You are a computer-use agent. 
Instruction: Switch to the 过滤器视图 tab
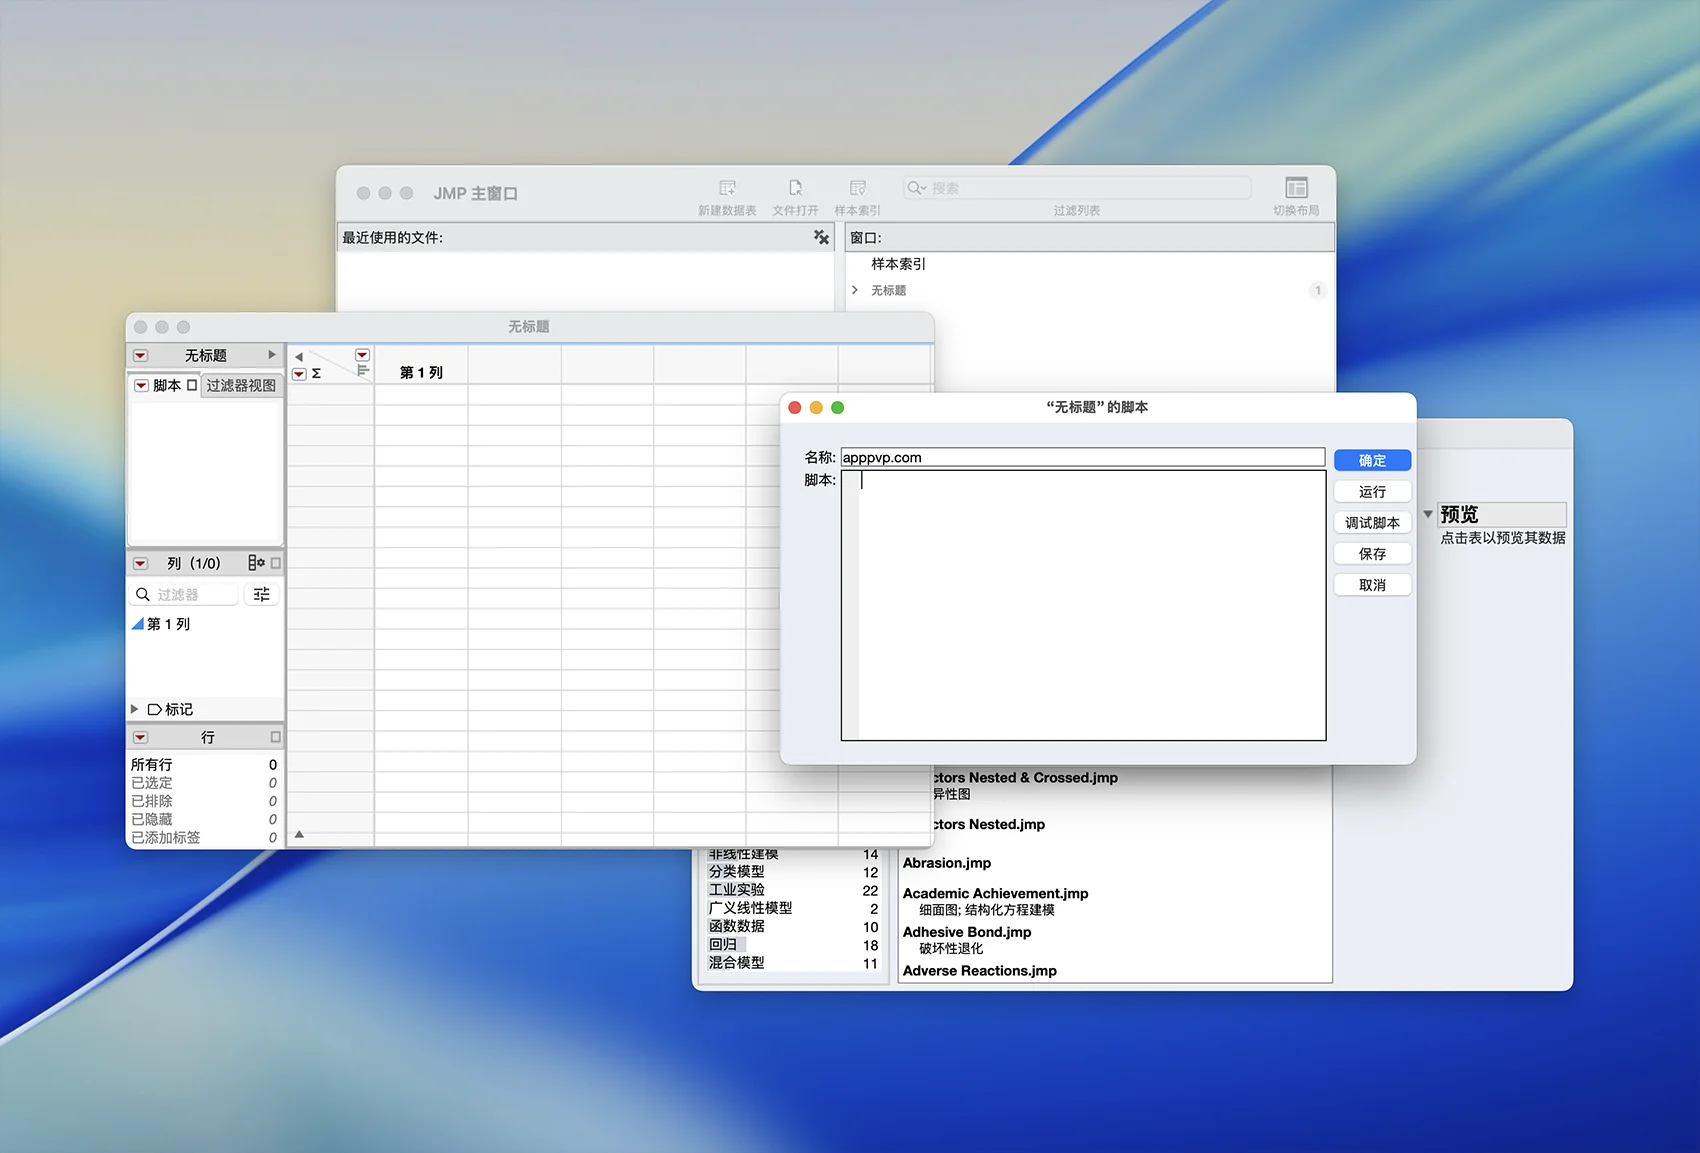coord(241,385)
